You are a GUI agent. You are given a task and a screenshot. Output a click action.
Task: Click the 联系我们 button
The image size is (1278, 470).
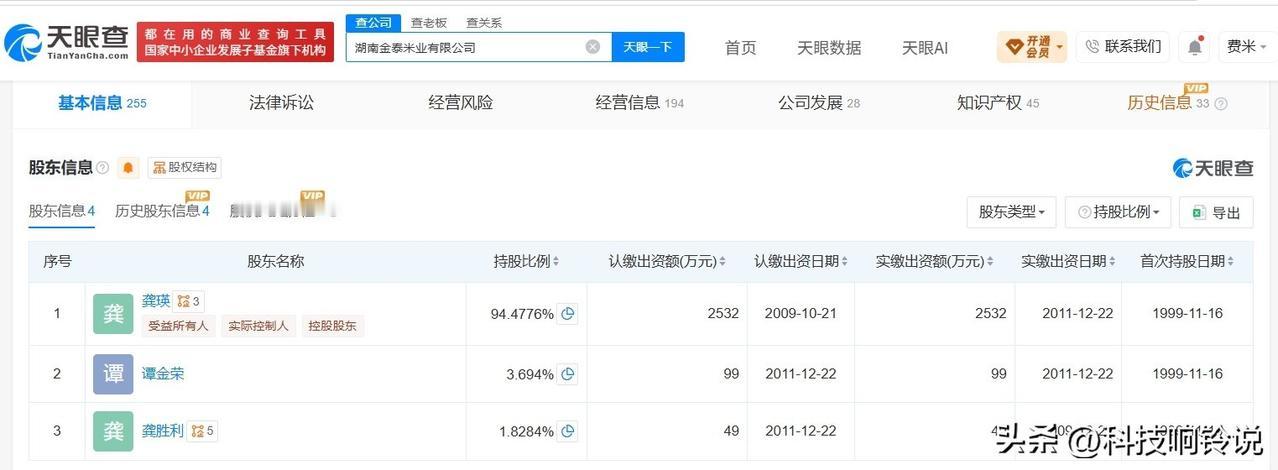(1123, 46)
